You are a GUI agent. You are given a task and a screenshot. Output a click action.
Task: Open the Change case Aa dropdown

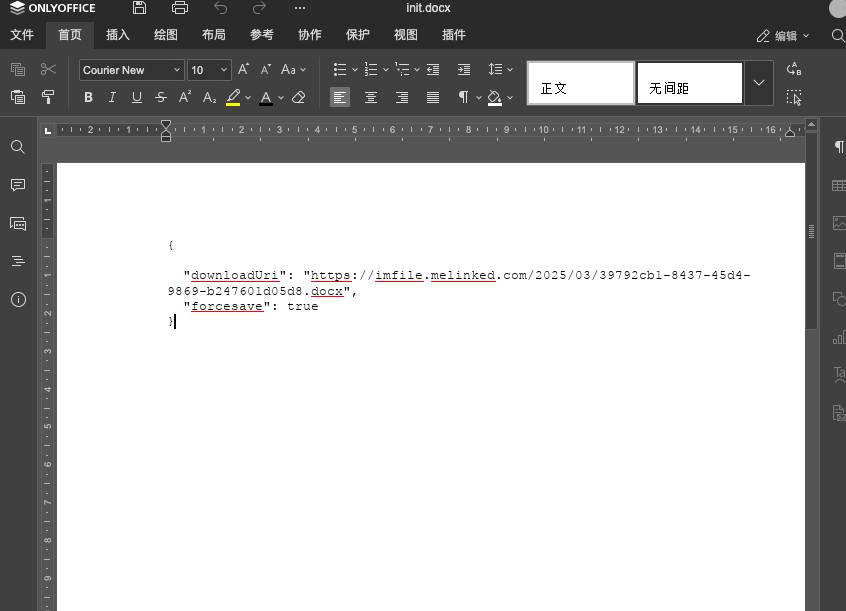click(x=294, y=69)
